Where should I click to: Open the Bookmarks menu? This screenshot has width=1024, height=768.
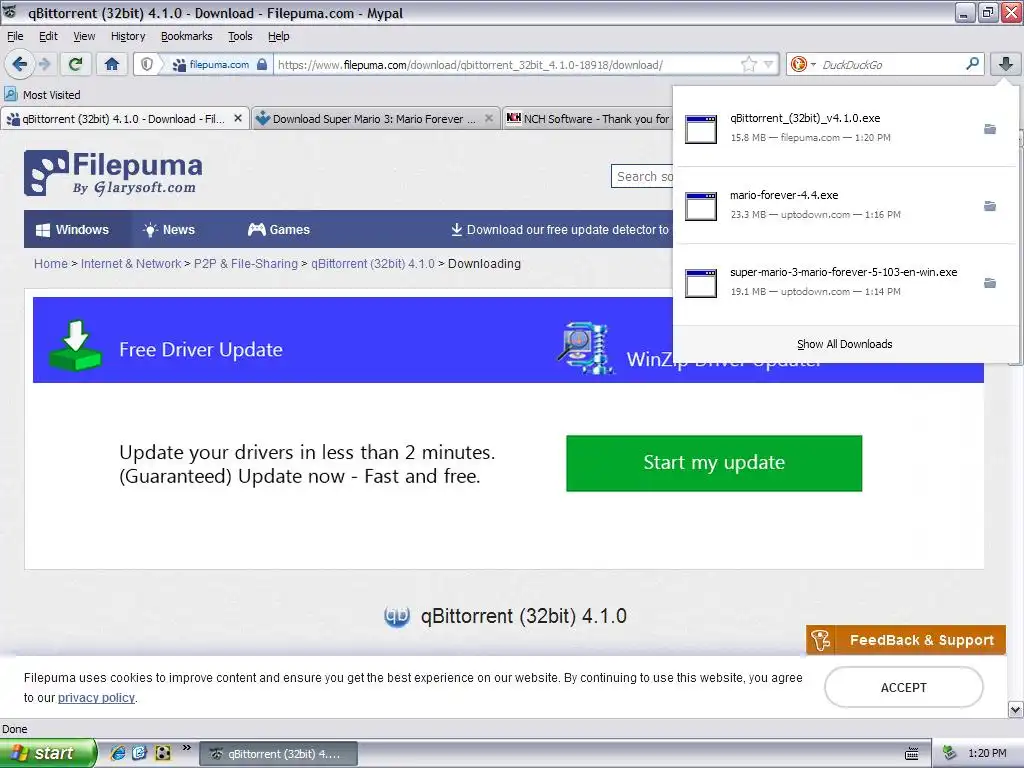coord(187,36)
